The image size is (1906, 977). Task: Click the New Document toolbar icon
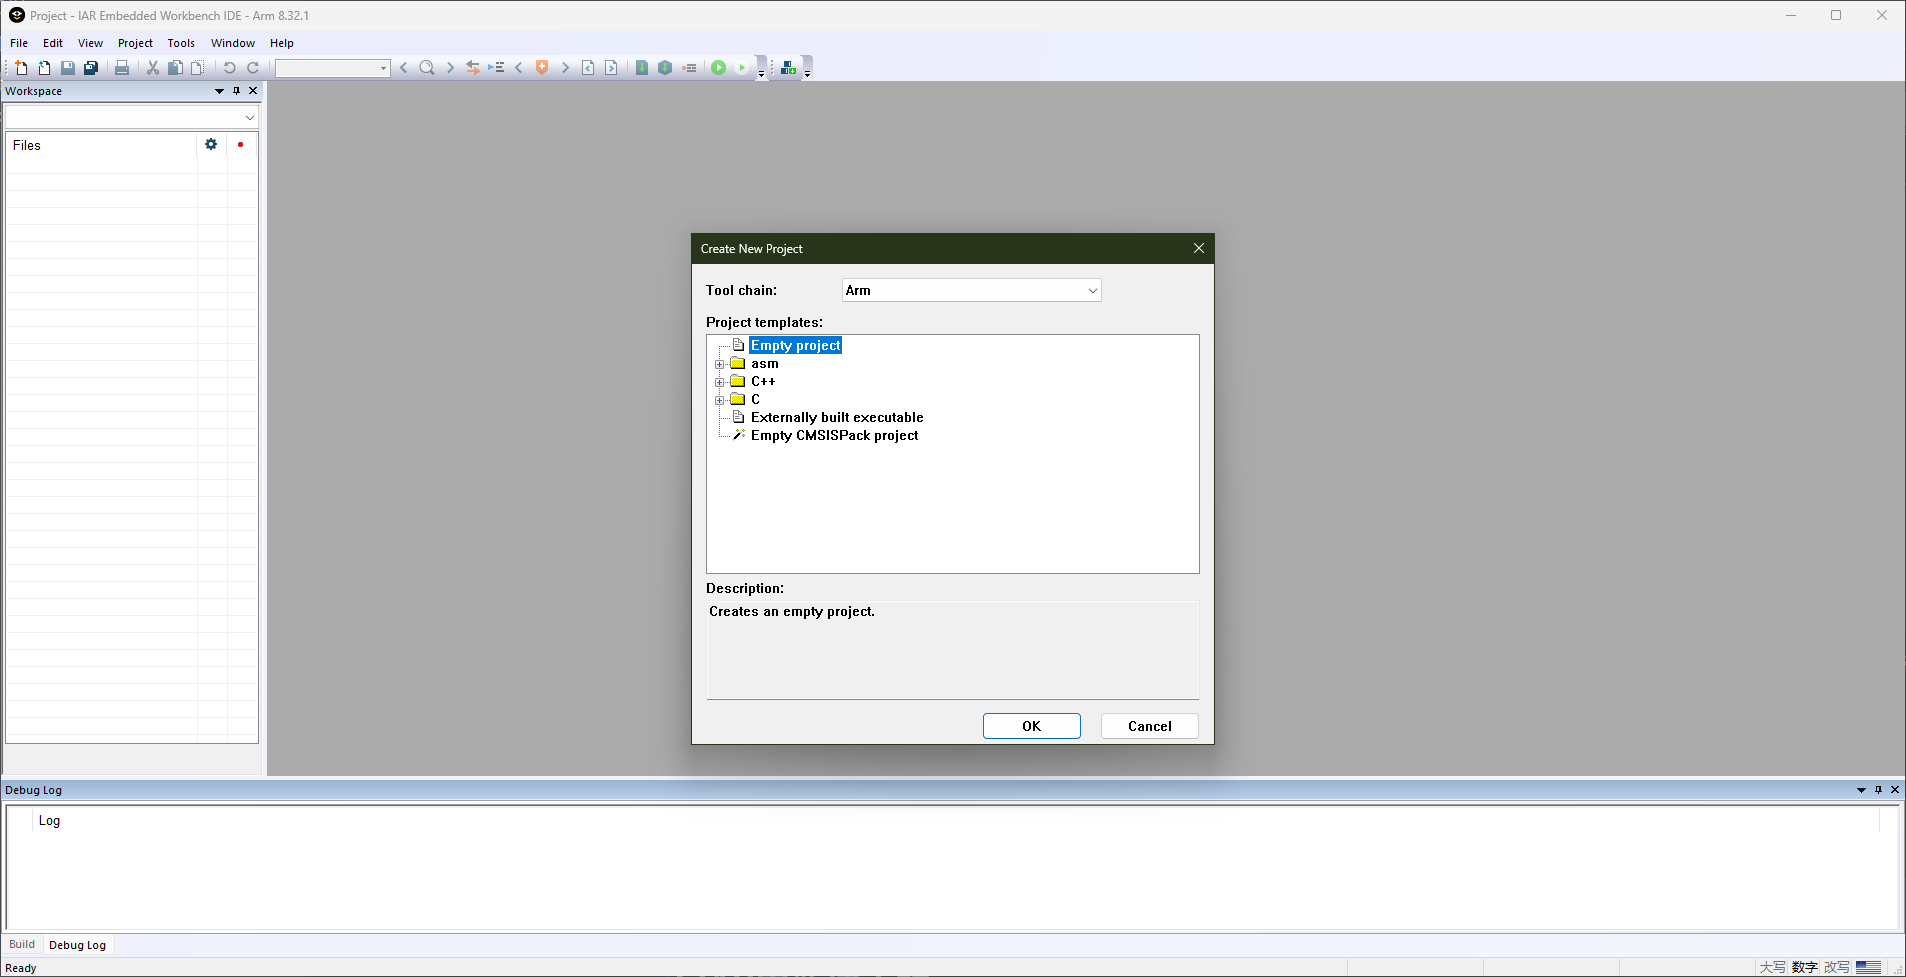(21, 68)
